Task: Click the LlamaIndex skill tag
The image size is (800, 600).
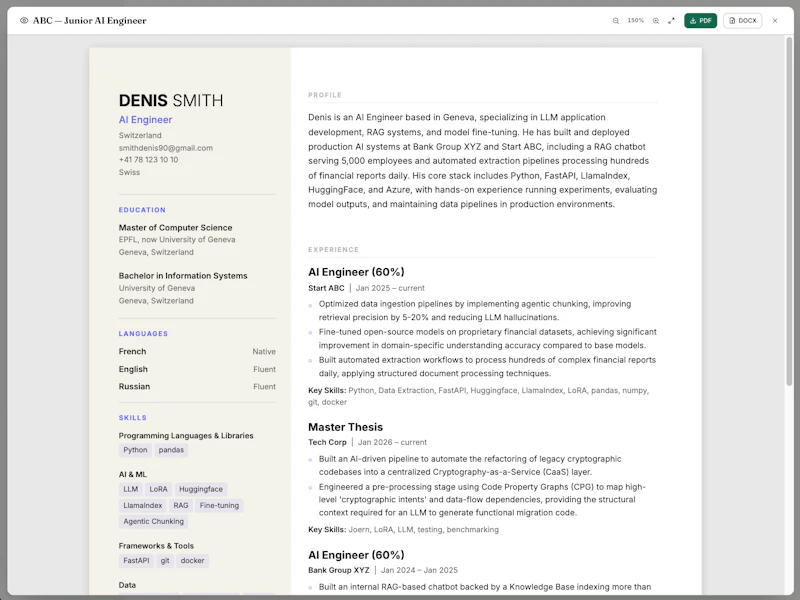Action: (143, 506)
